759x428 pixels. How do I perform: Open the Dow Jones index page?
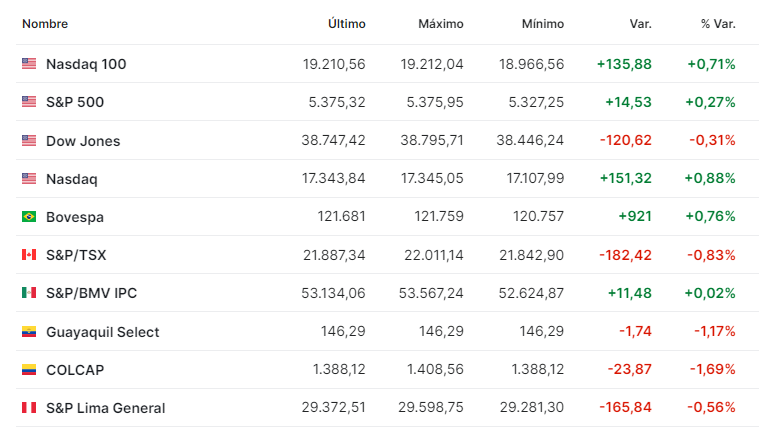[83, 141]
